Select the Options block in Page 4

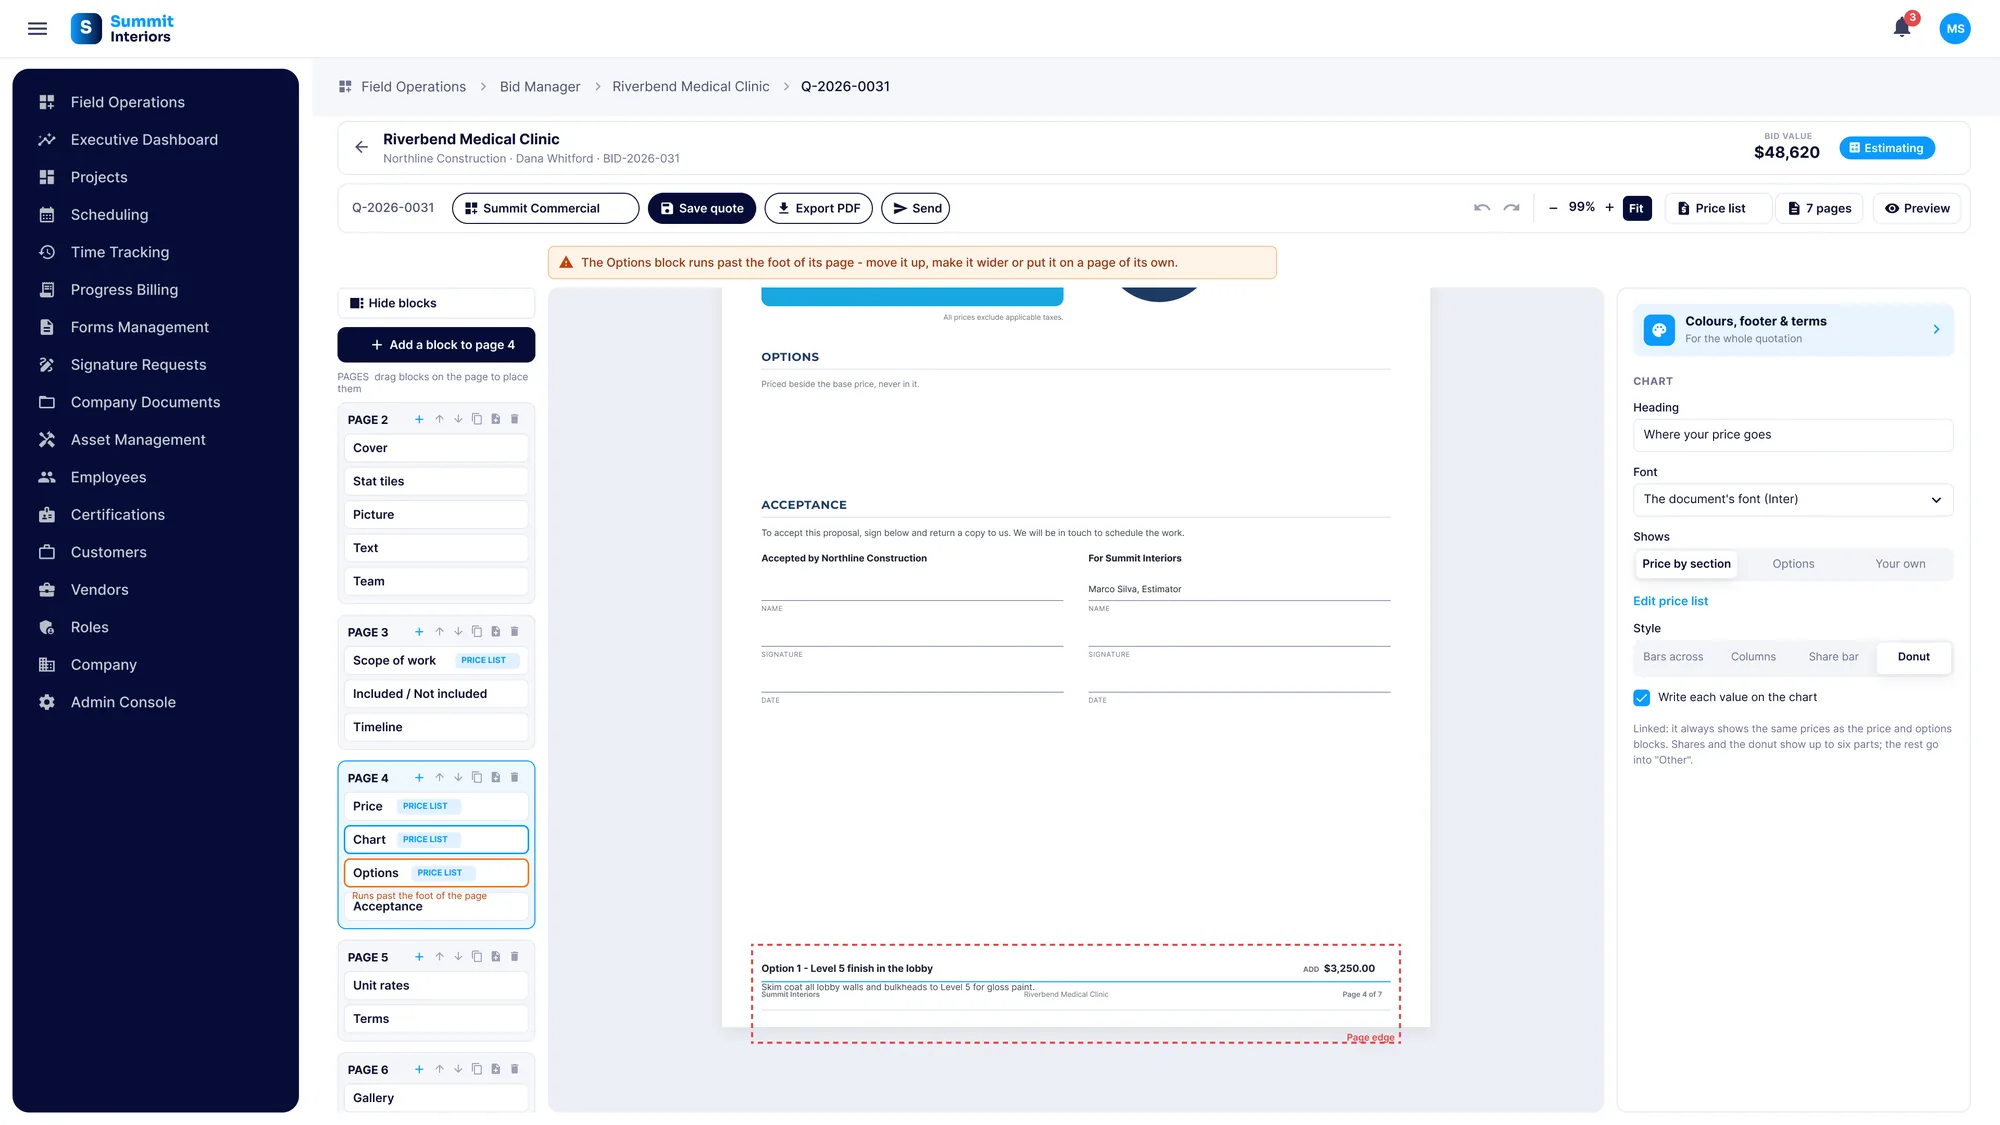point(436,873)
